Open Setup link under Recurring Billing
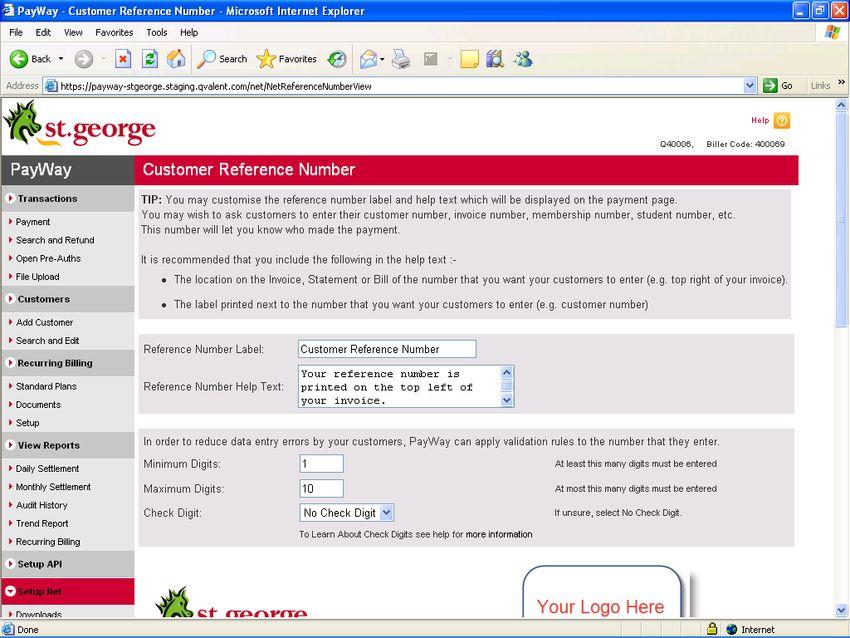This screenshot has height=638, width=850. 28,423
